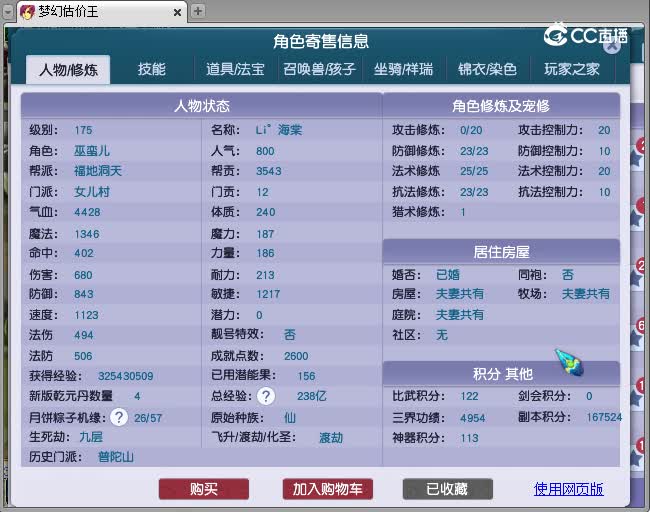Open the 人物/修炼 tab

pos(68,70)
